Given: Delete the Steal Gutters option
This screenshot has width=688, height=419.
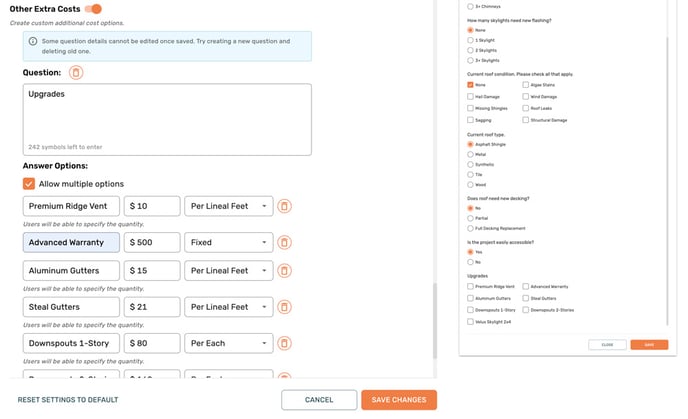Looking at the screenshot, I should [x=284, y=307].
